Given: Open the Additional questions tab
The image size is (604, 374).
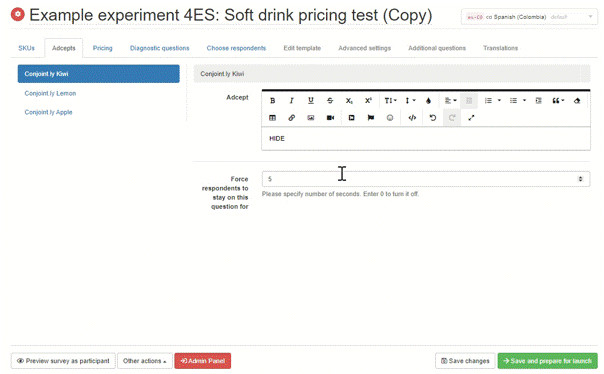Looking at the screenshot, I should [x=437, y=48].
